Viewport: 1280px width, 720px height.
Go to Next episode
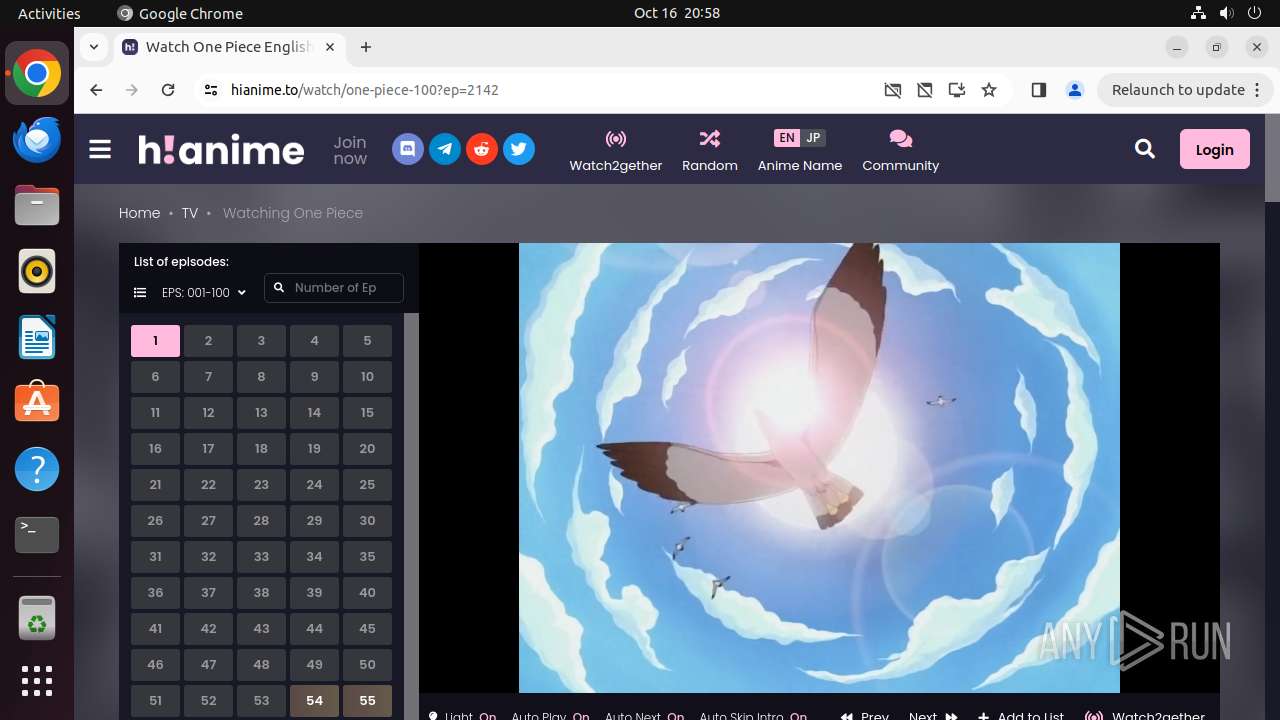point(933,716)
